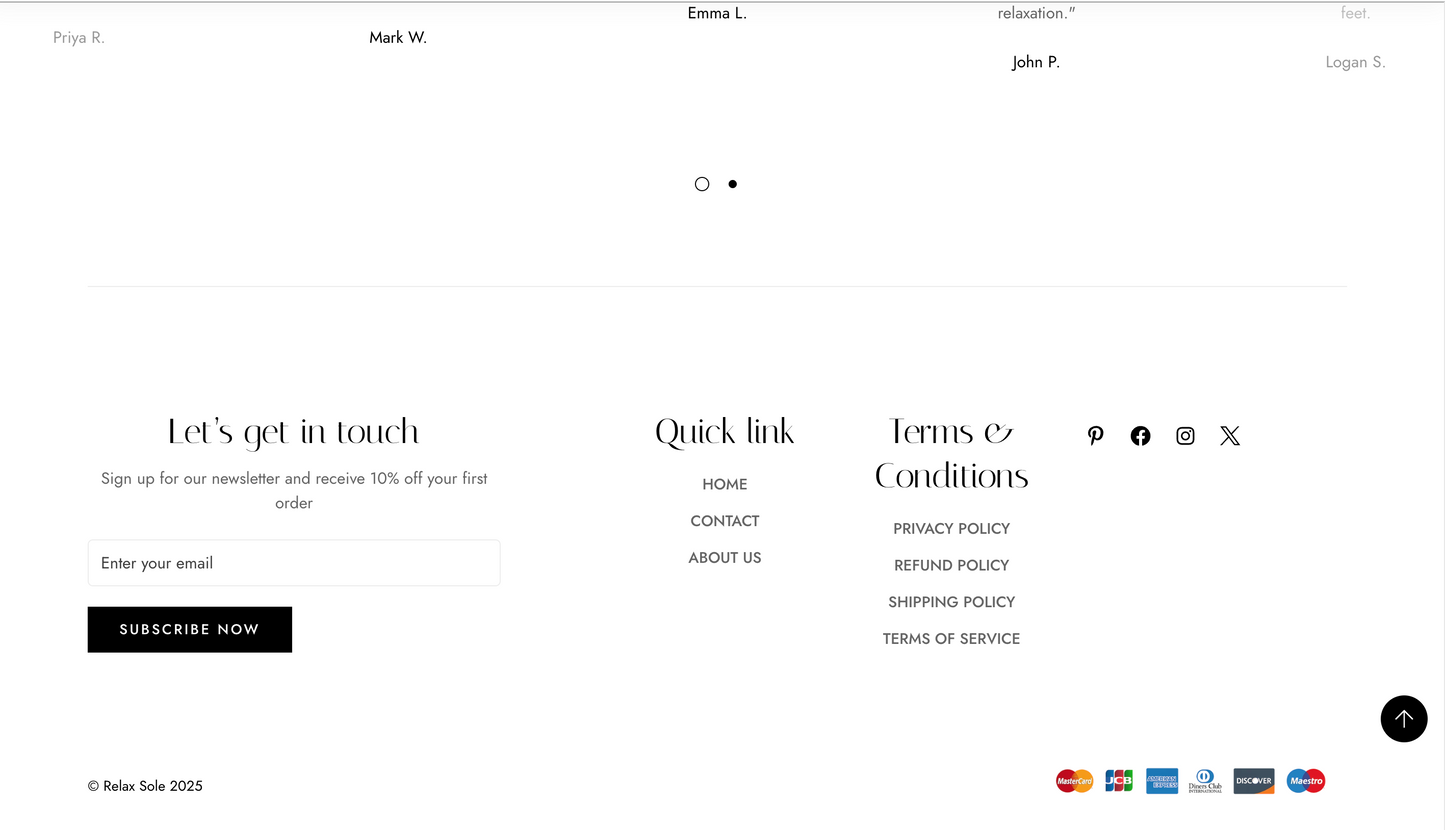
Task: Click the back-to-top arrow button
Action: click(1404, 719)
